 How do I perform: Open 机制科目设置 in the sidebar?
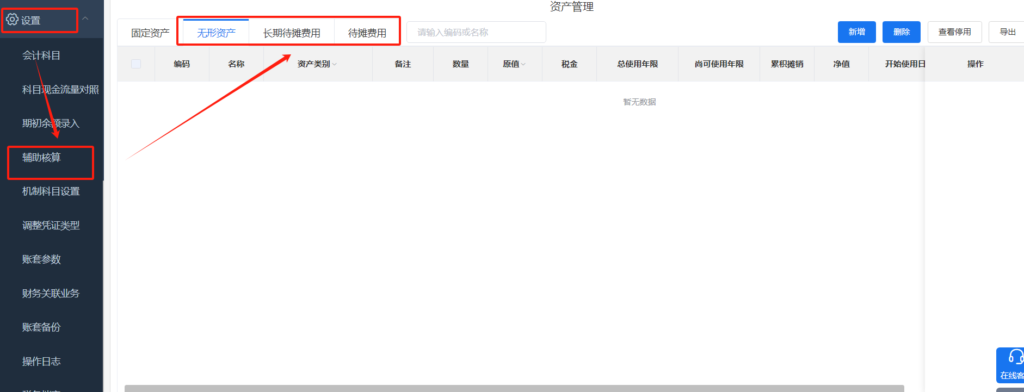point(51,191)
